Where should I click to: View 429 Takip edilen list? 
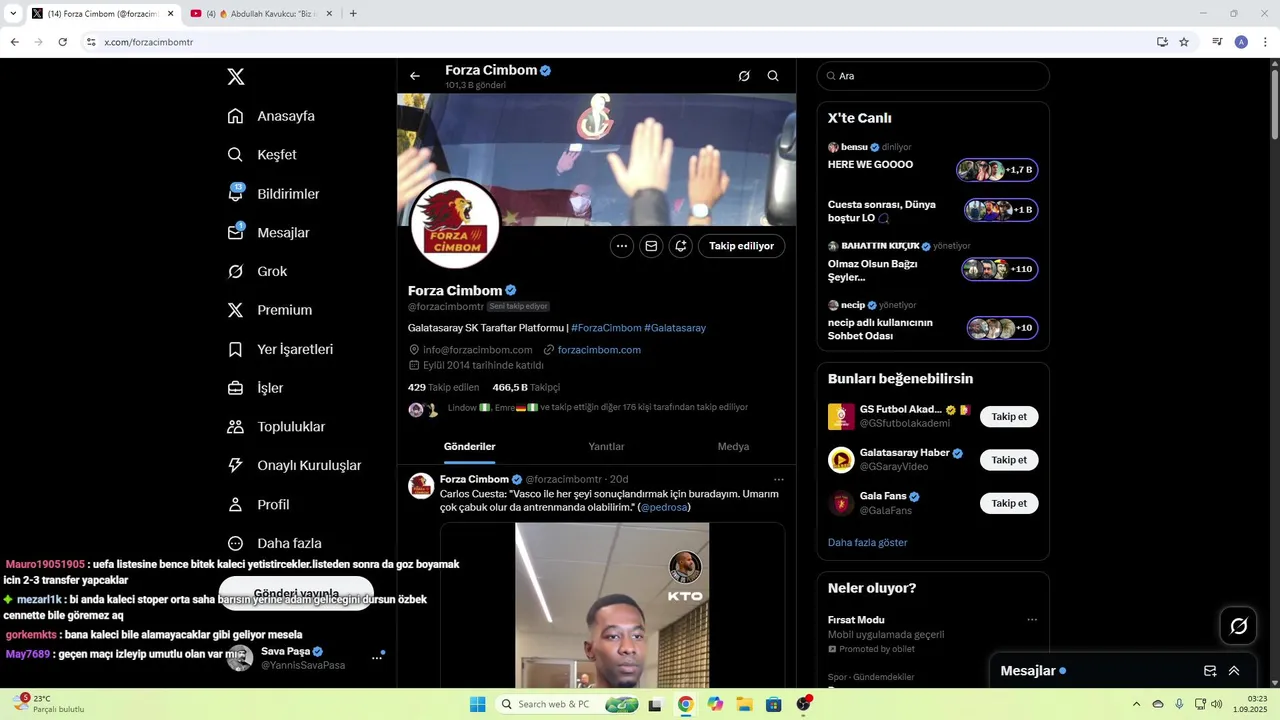[x=443, y=387]
